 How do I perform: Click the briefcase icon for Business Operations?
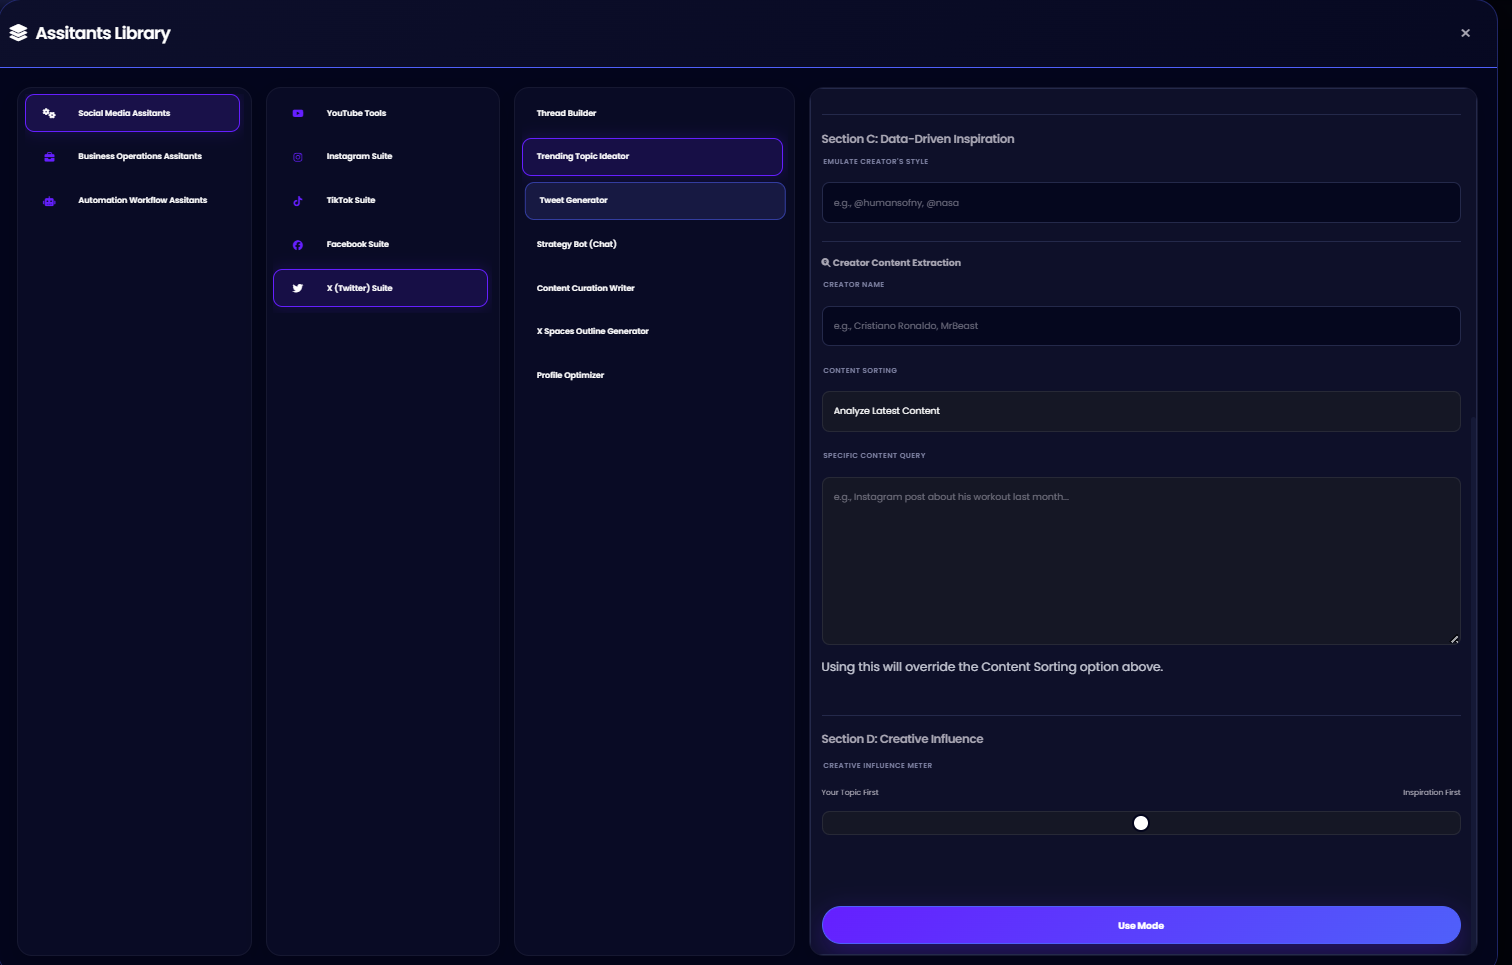(49, 157)
